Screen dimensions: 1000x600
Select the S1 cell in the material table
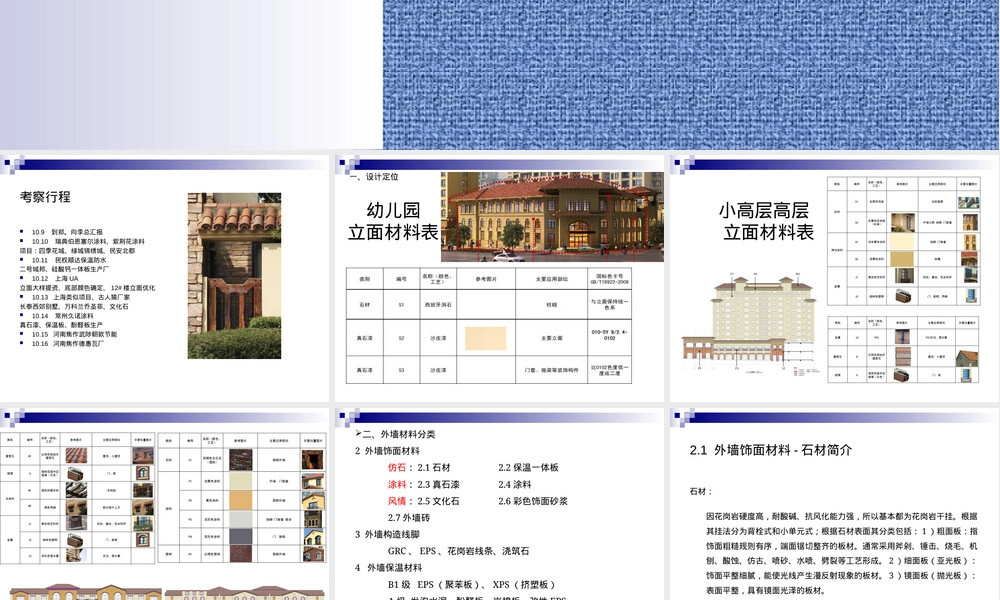pyautogui.click(x=401, y=305)
